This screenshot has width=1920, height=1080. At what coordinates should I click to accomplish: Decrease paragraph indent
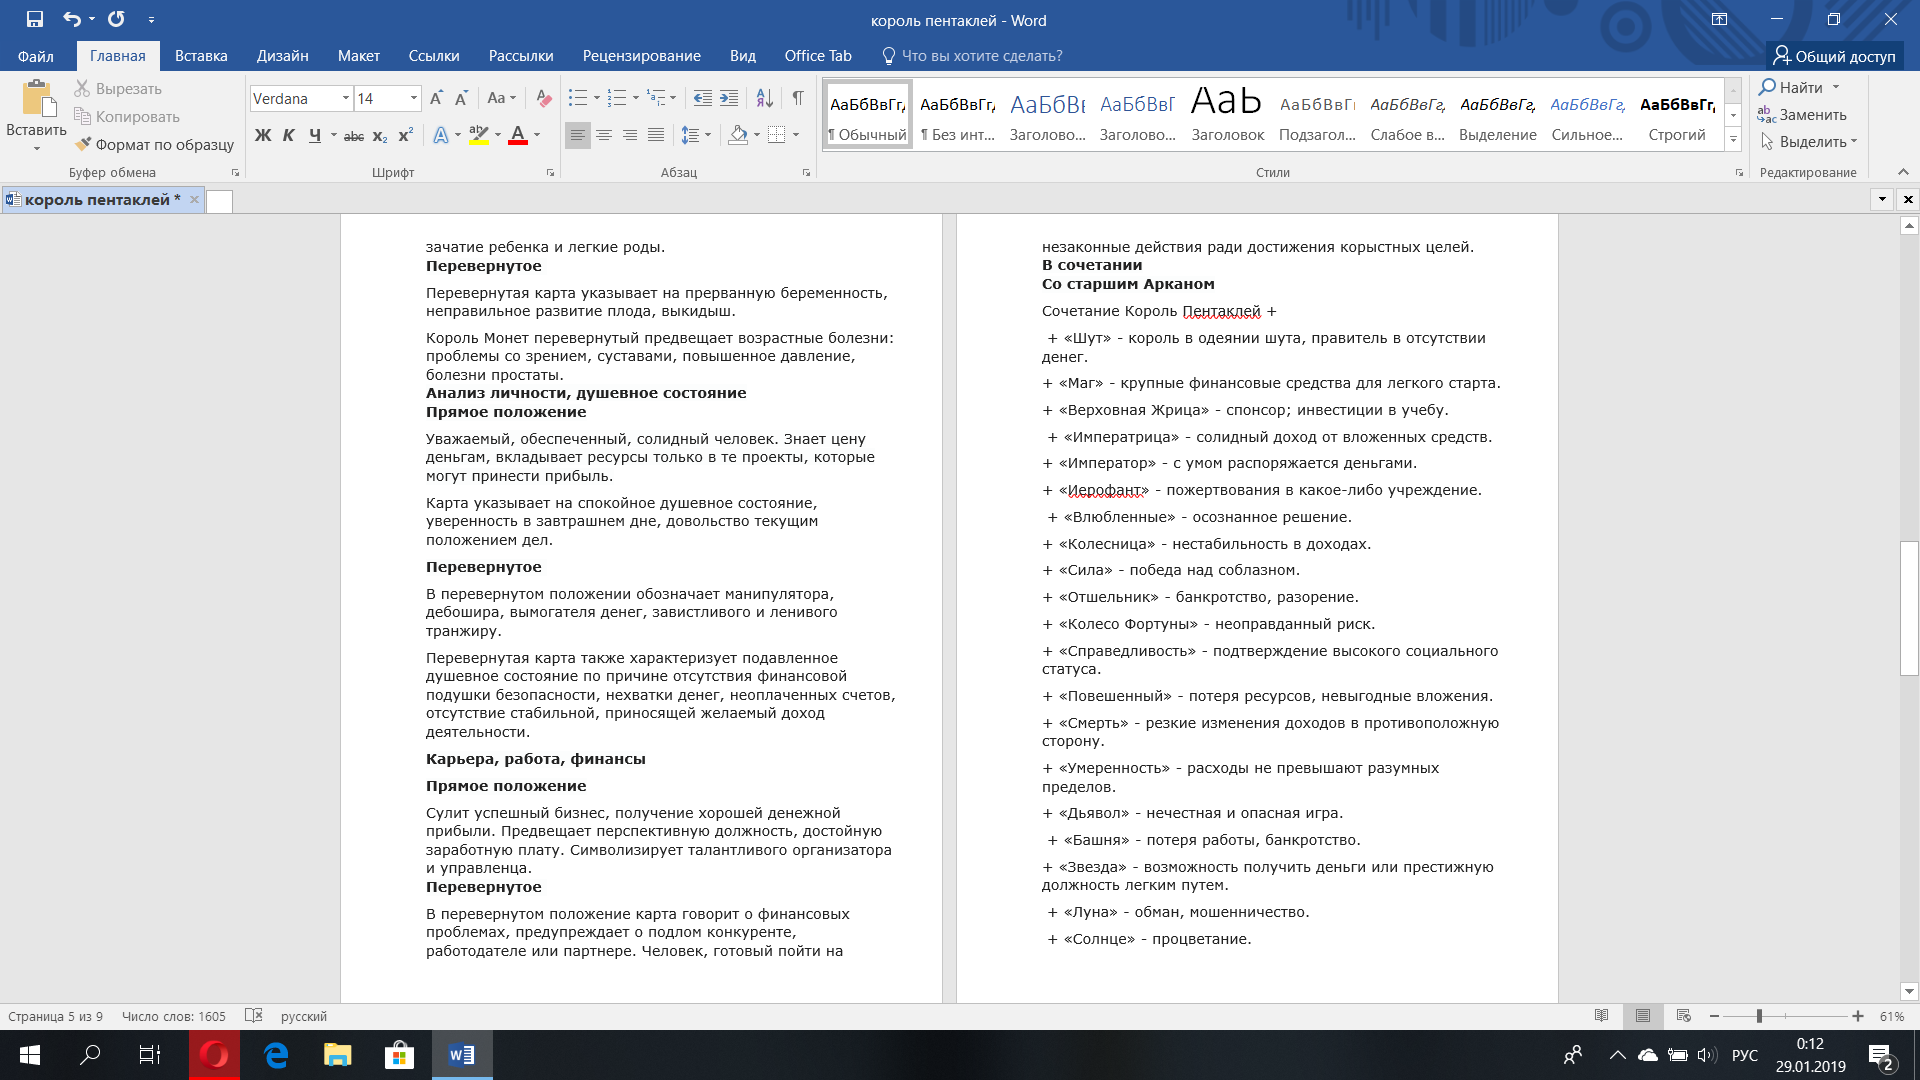coord(703,98)
